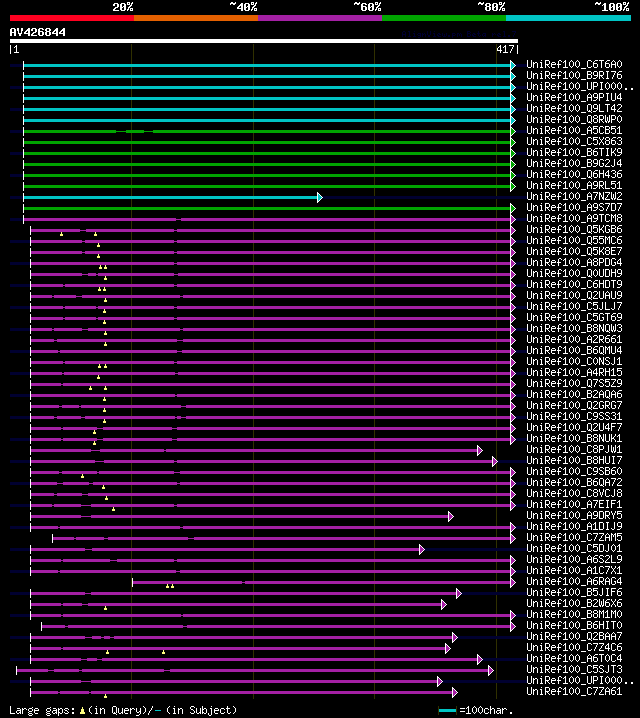The image size is (640, 718).
Task: Select the UniRef100_B2AQA6 label
Action: tap(574, 394)
